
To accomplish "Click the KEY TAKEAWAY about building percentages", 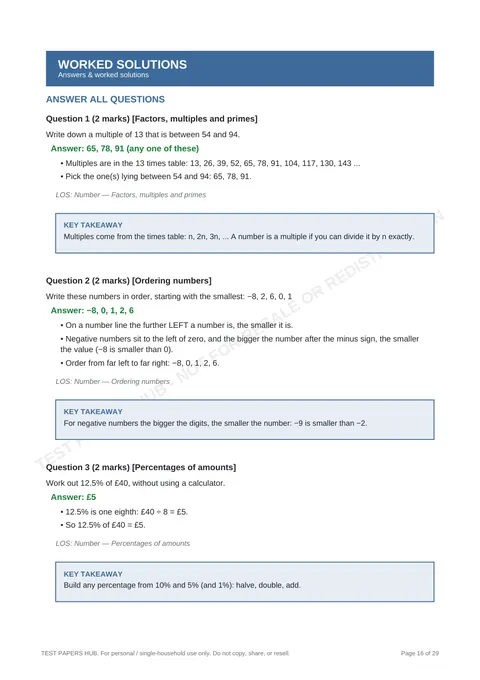I will (245, 582).
